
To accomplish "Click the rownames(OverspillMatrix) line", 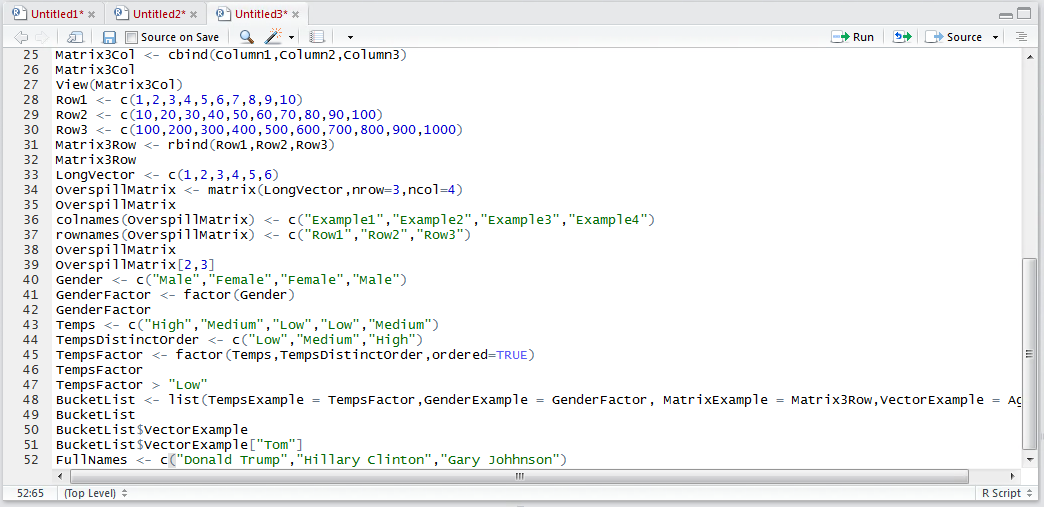I will pyautogui.click(x=263, y=235).
